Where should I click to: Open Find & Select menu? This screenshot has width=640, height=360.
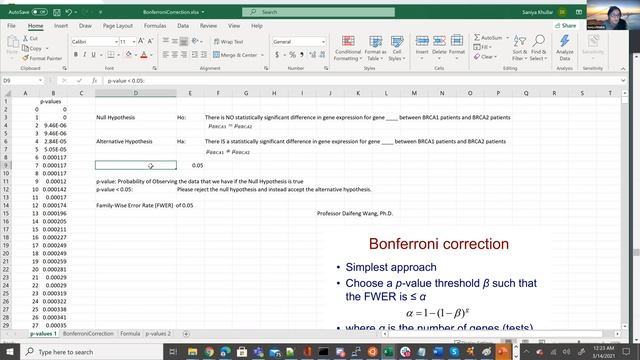pyautogui.click(x=539, y=48)
